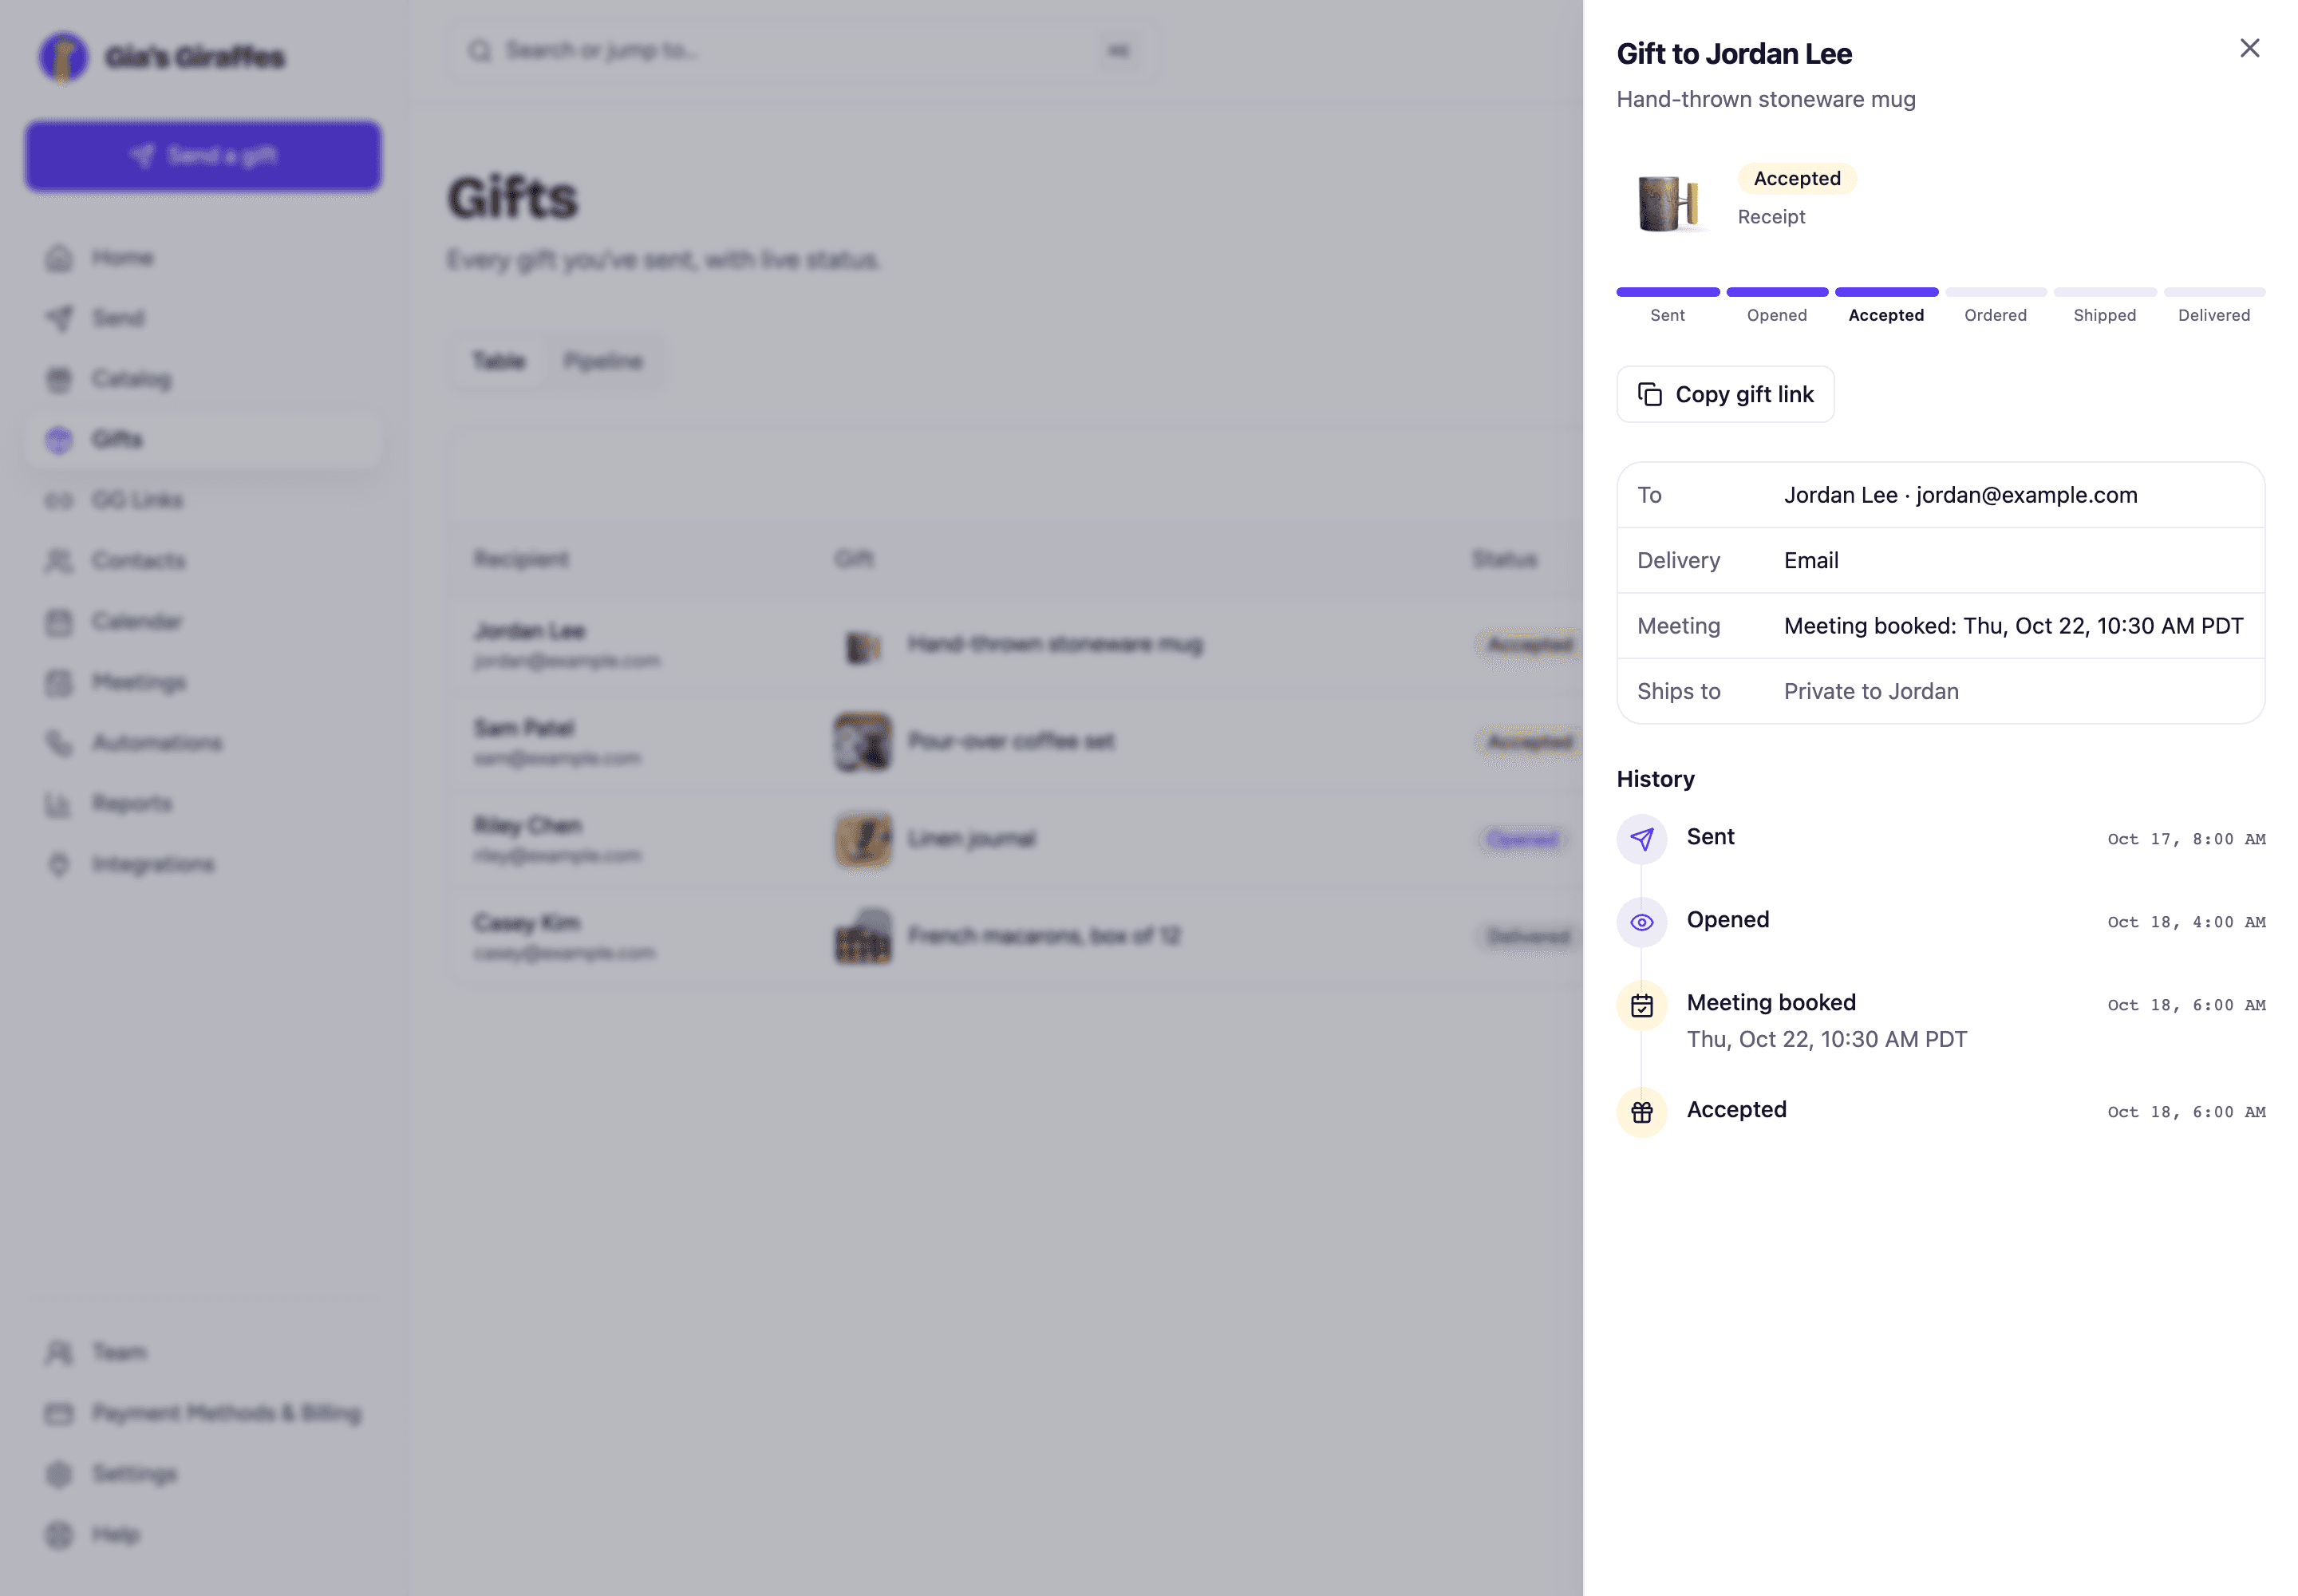Click the Sent paper plane history icon
This screenshot has height=1596, width=2298.
point(1641,839)
